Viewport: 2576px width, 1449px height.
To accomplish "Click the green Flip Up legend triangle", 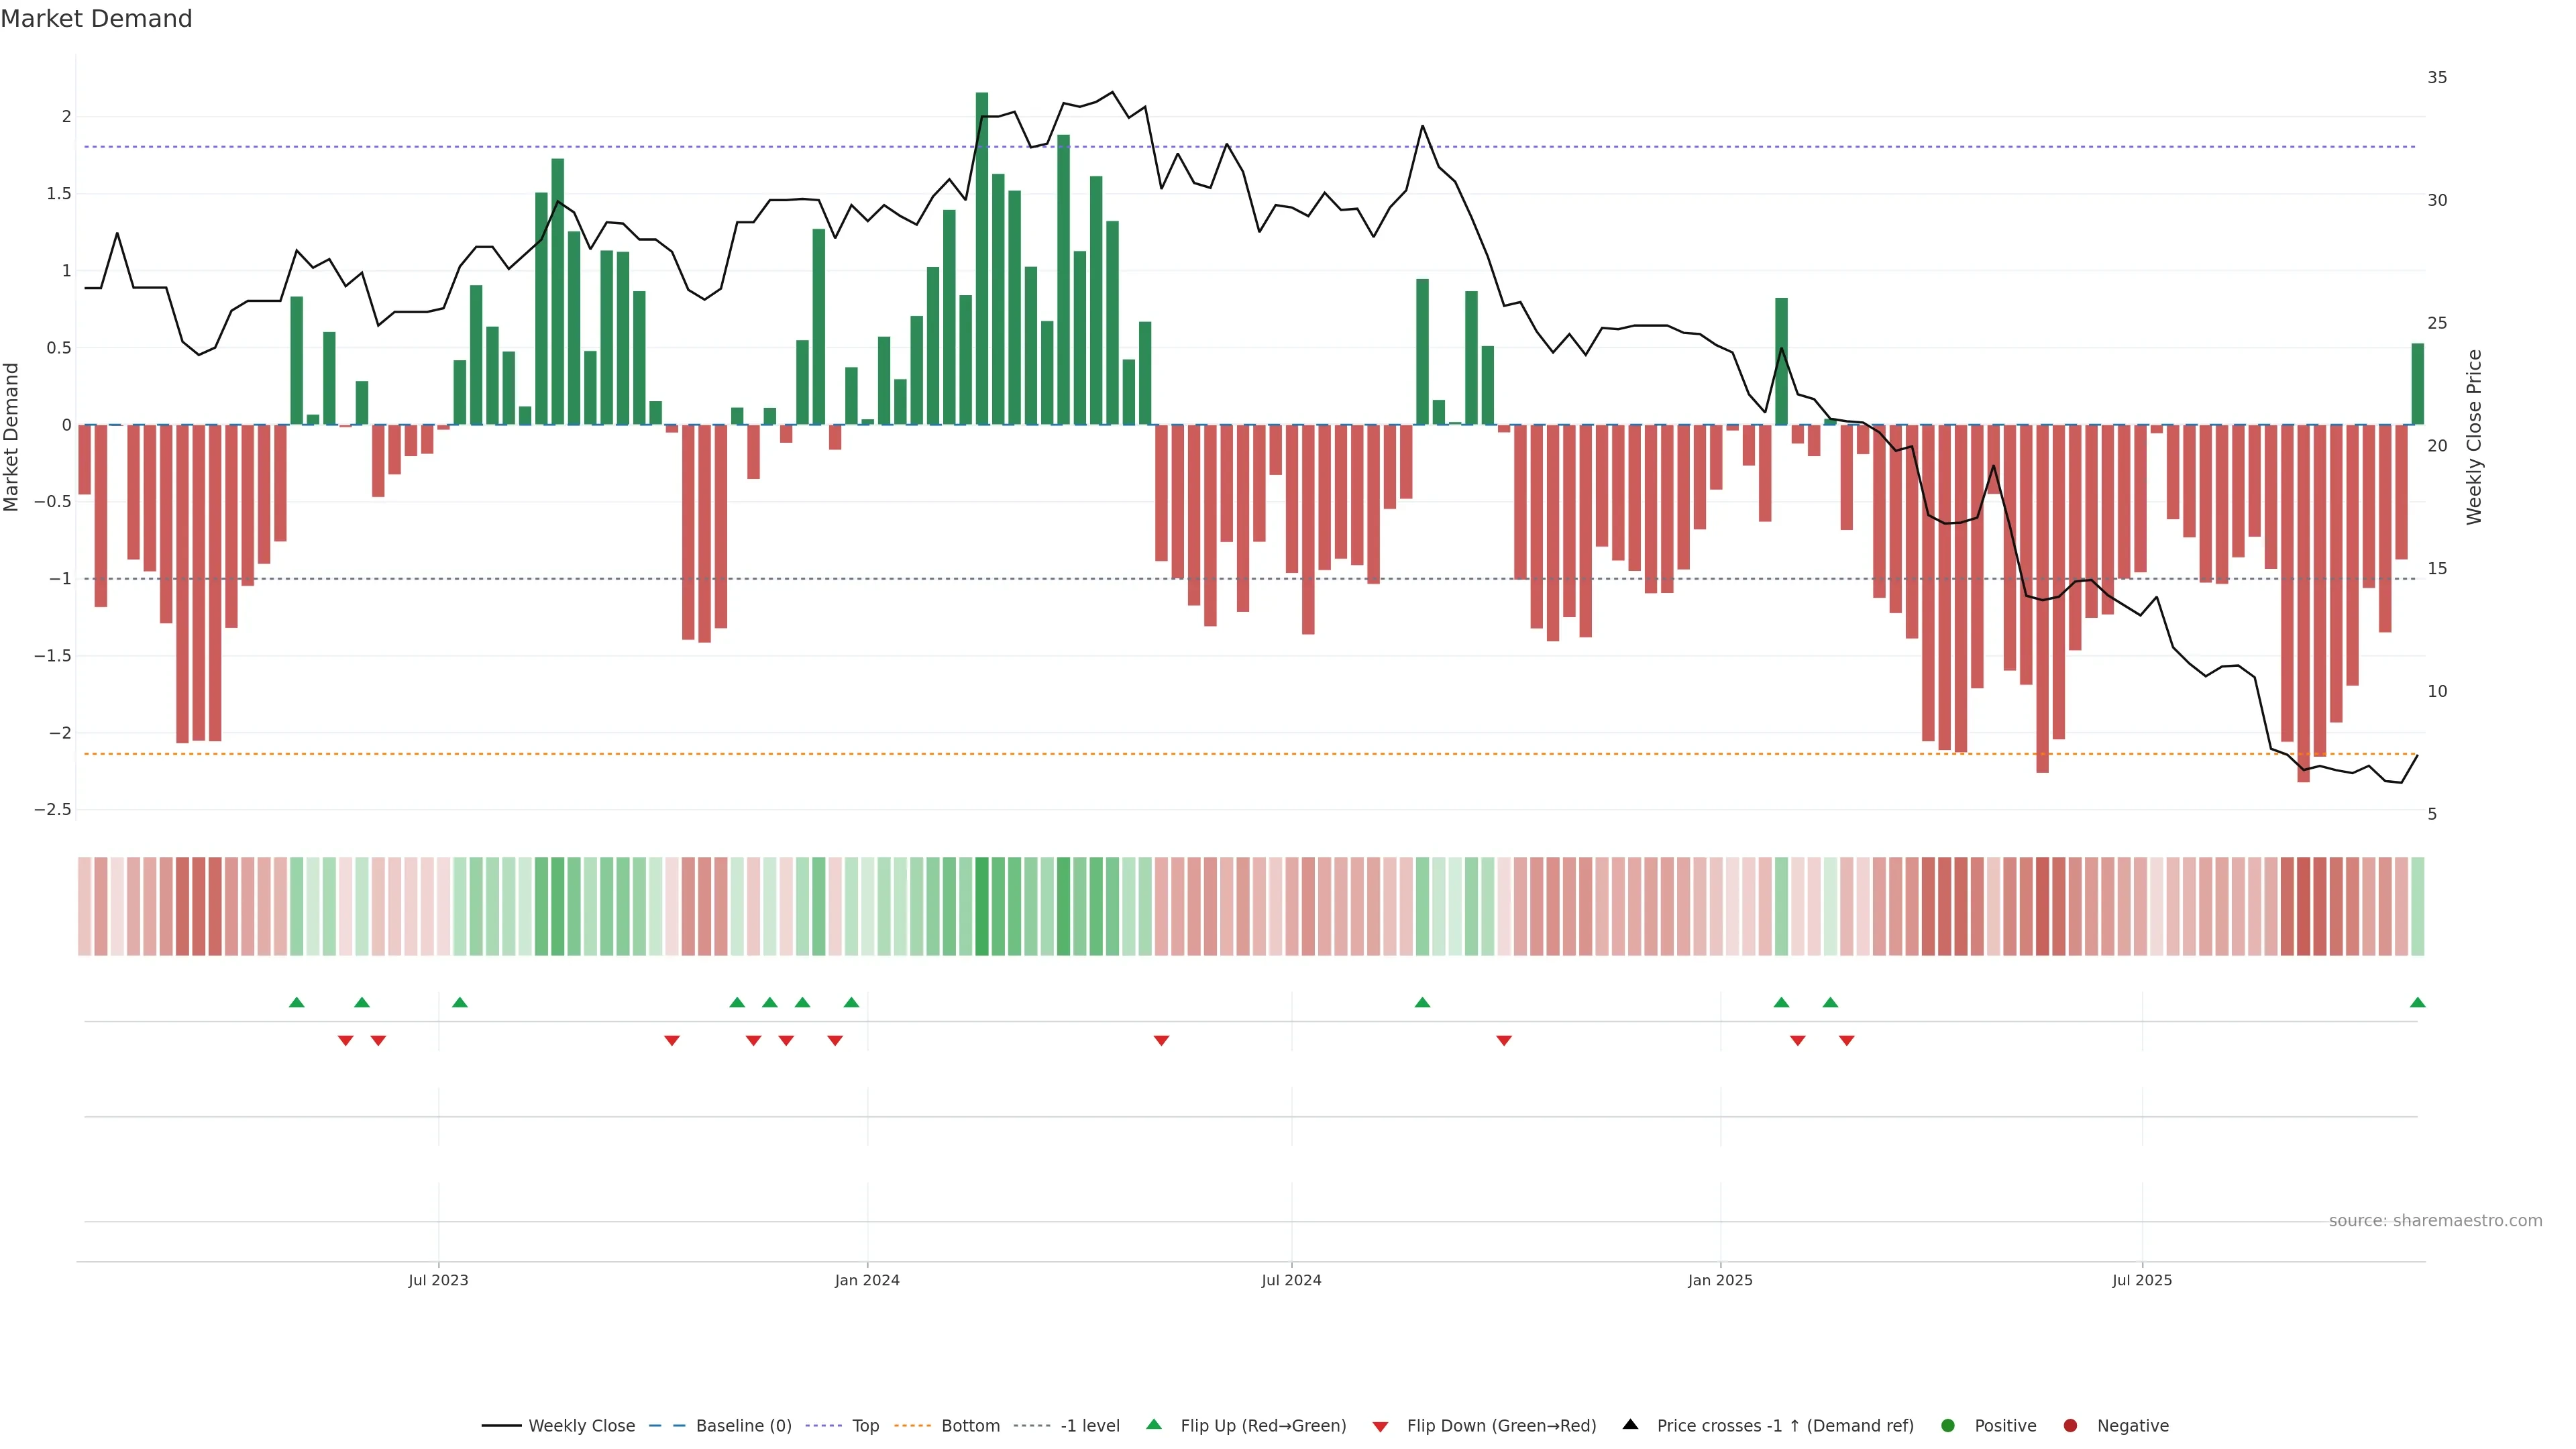I will (1153, 1424).
